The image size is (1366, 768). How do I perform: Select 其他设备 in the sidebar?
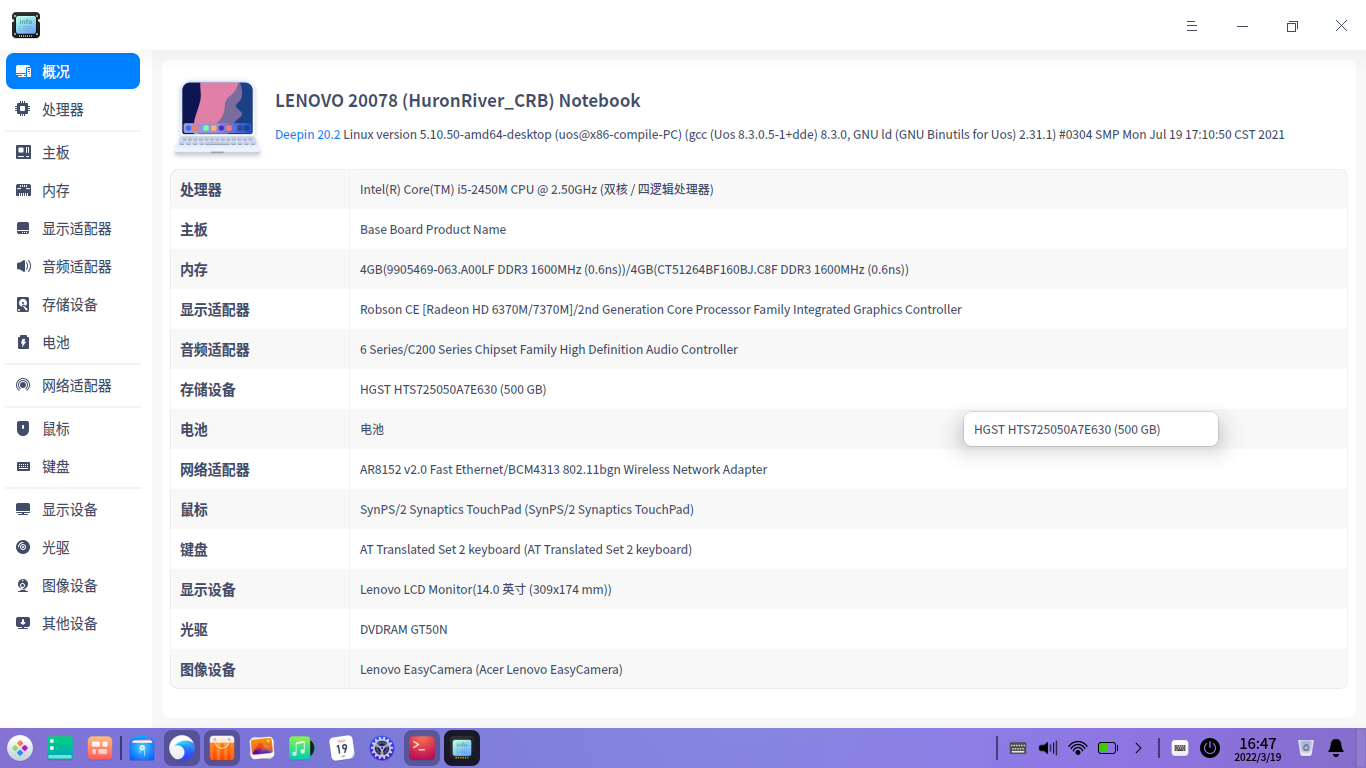pyautogui.click(x=73, y=623)
